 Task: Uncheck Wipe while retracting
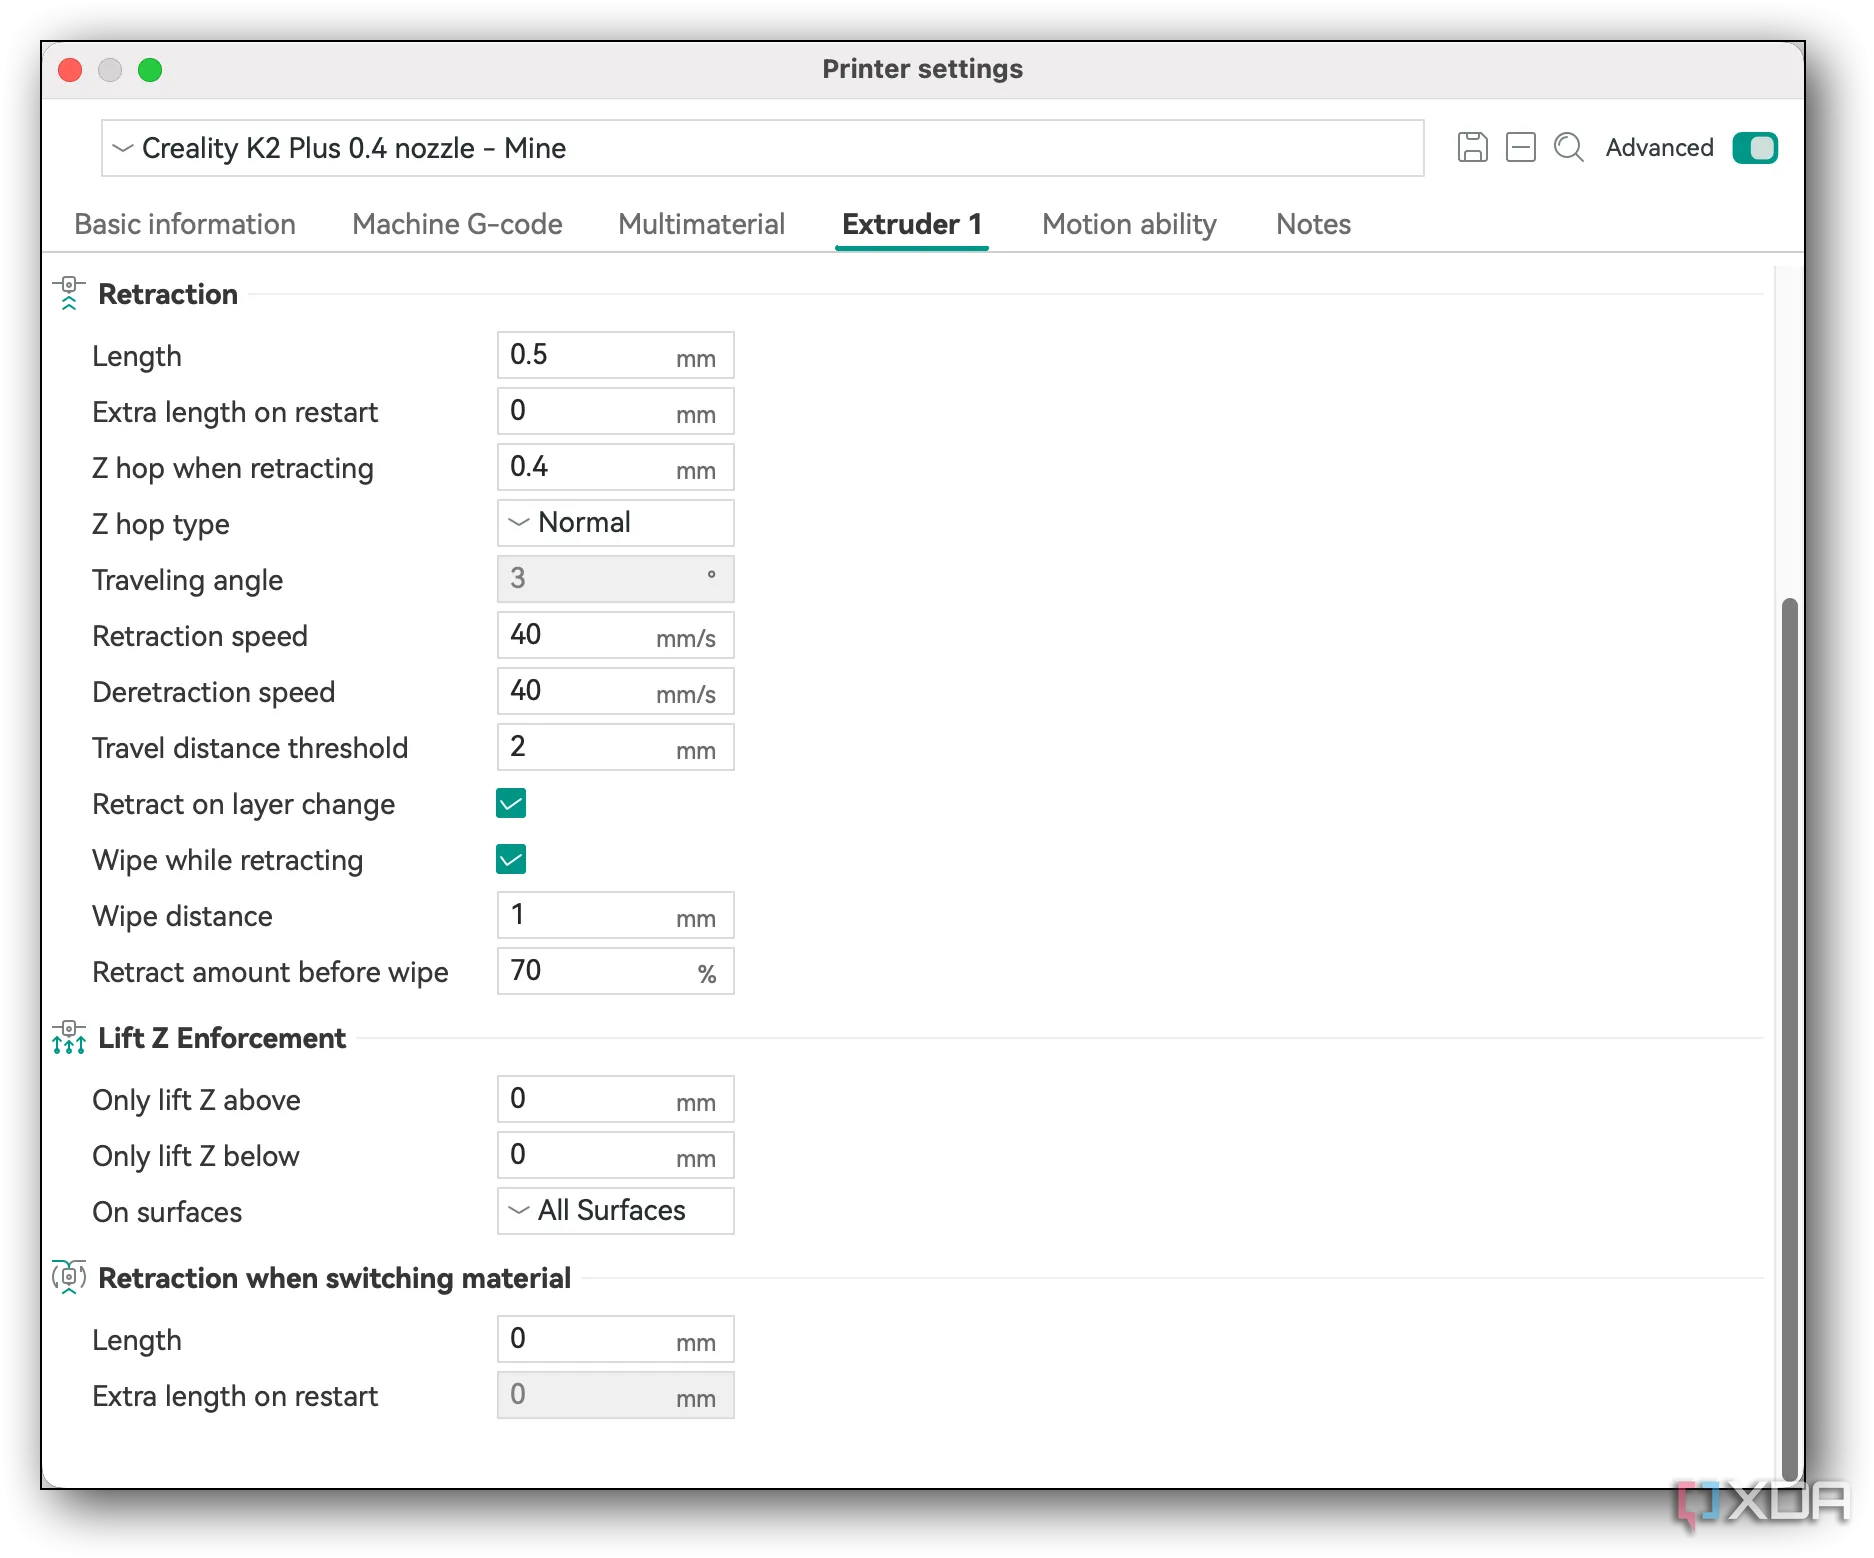[x=511, y=860]
